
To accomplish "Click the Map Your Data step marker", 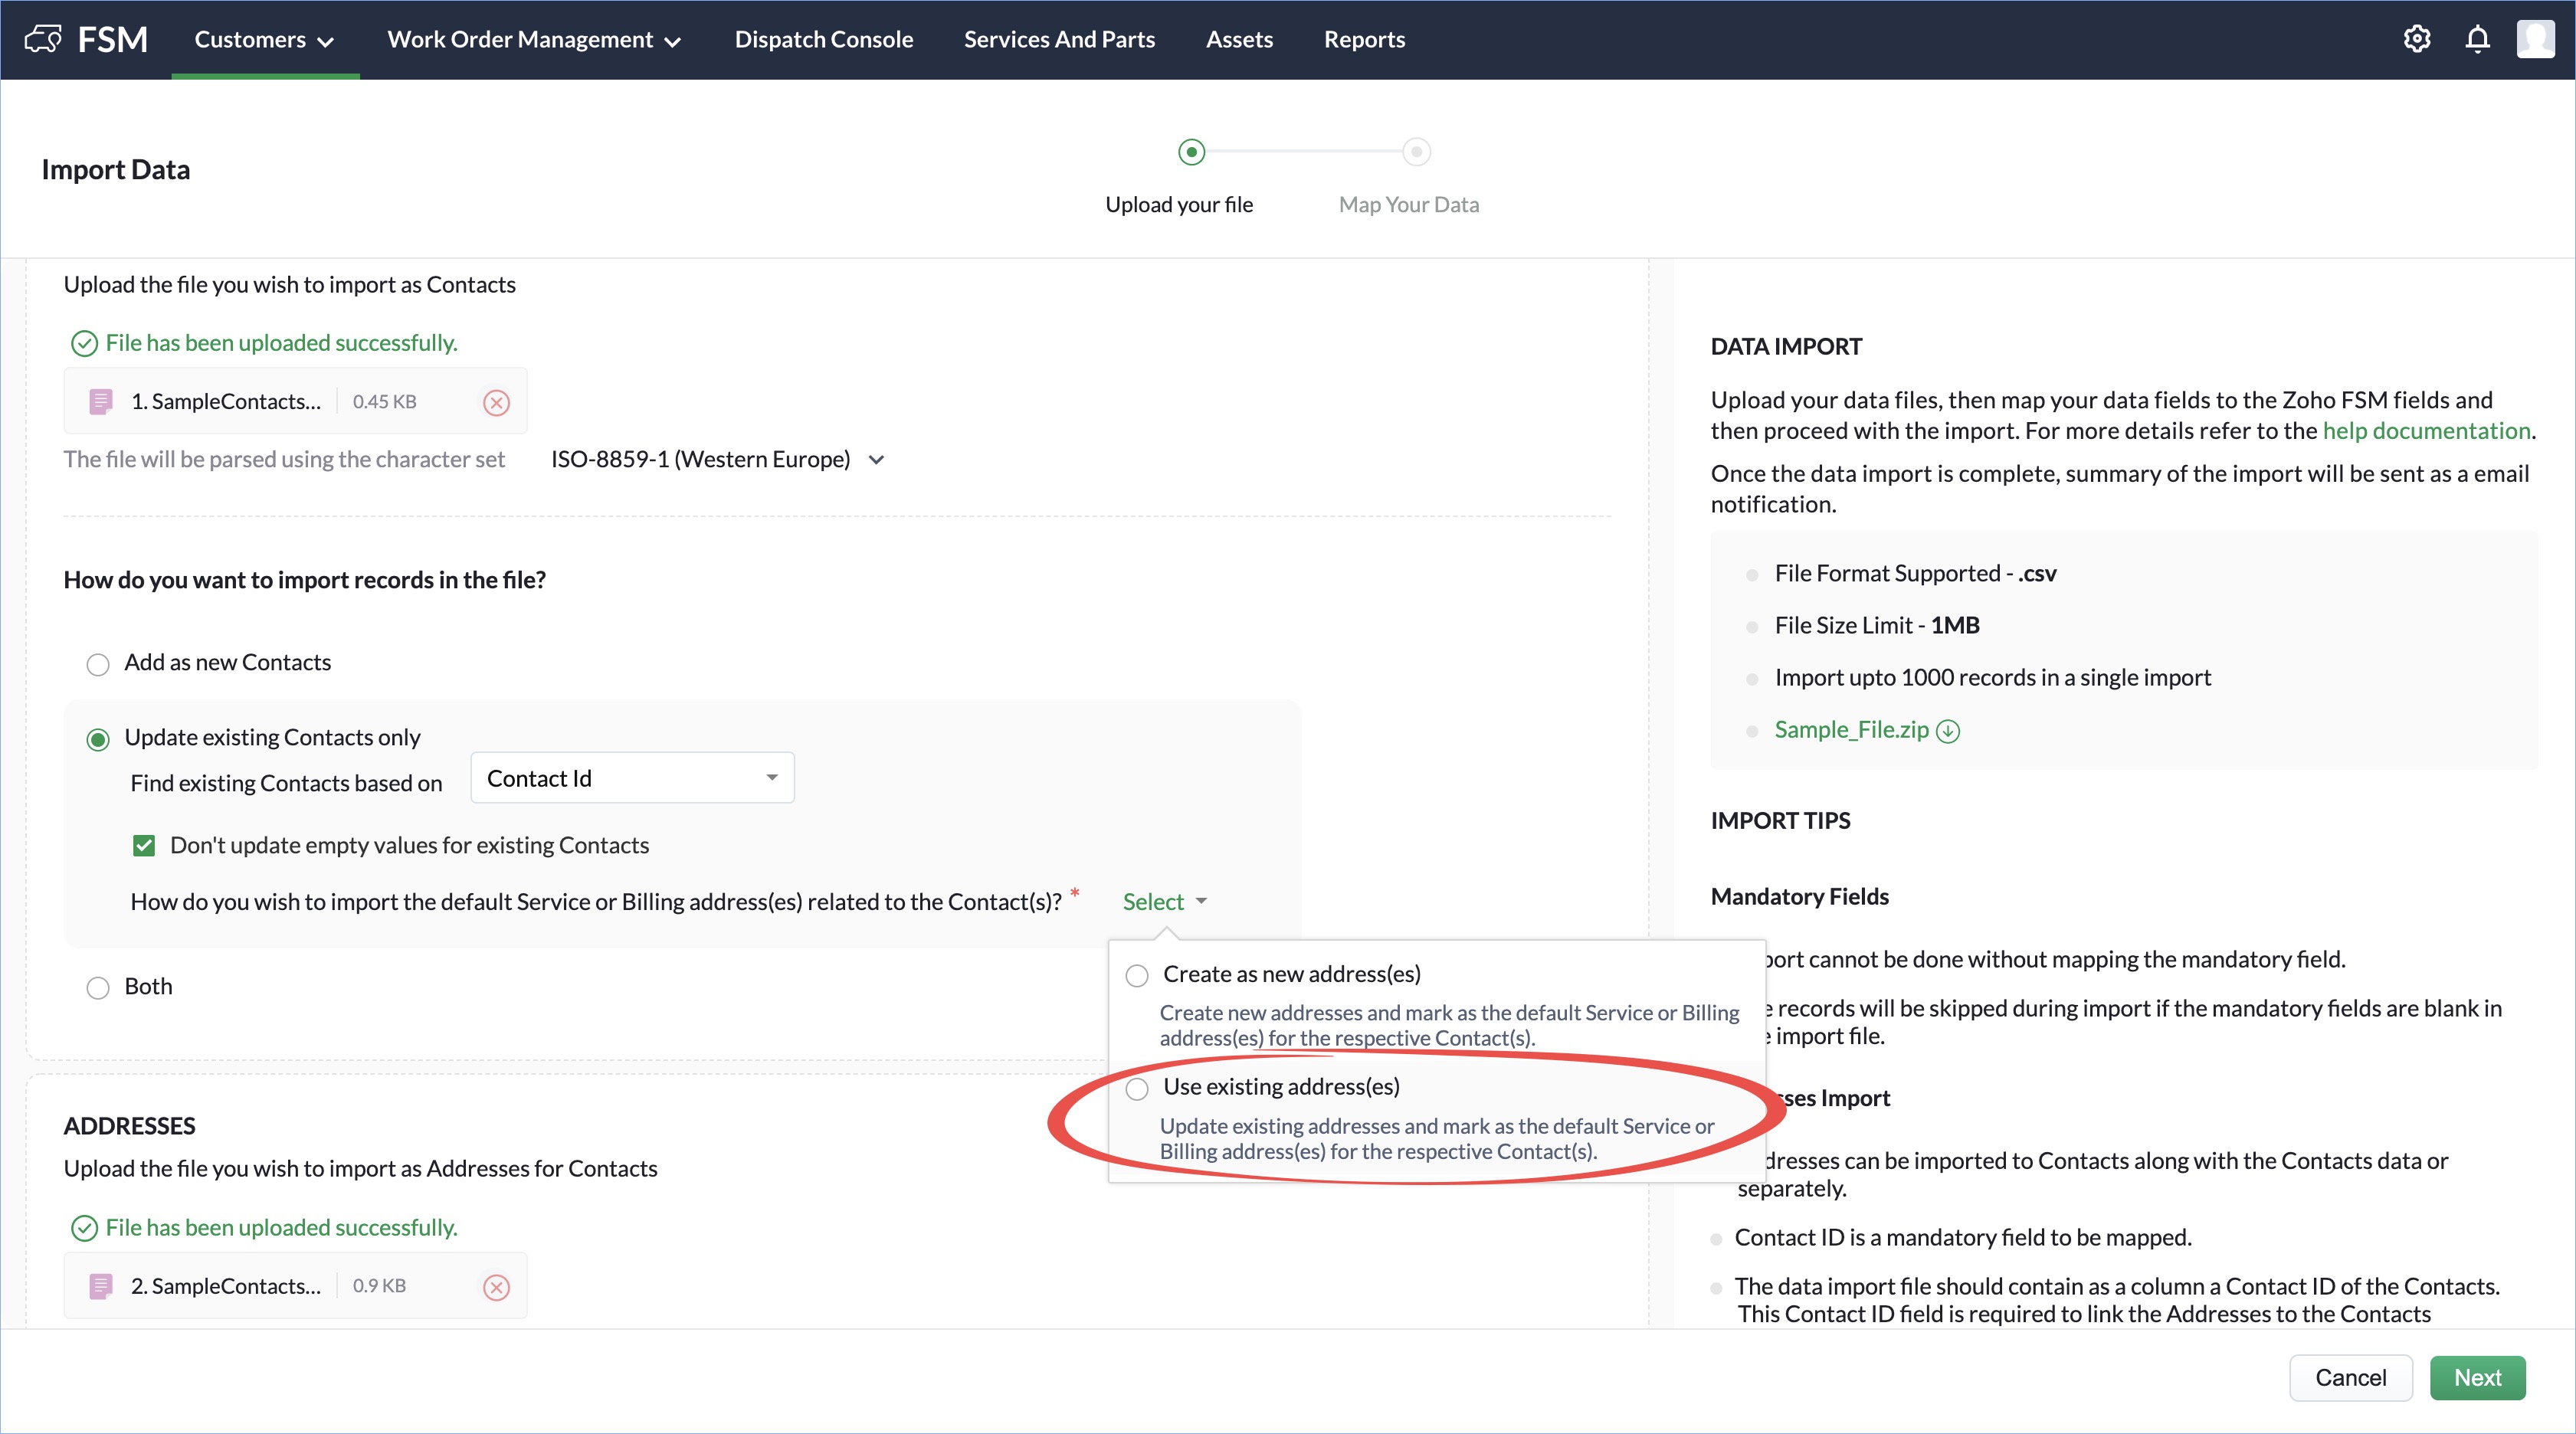I will [1416, 152].
